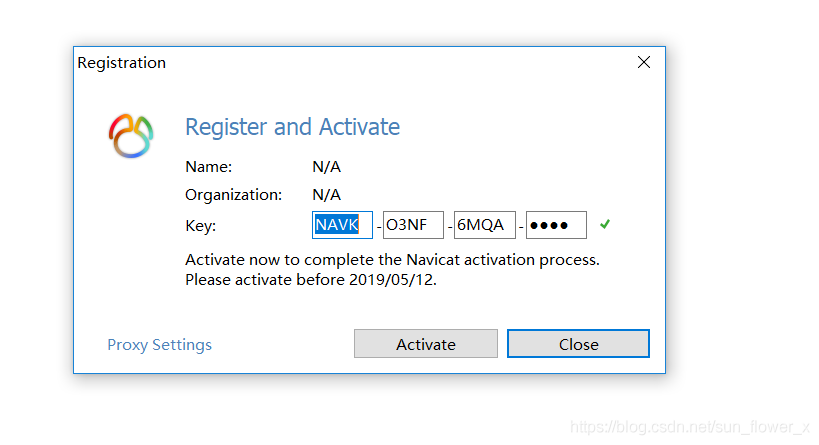The image size is (819, 445).
Task: Click the masked fourth key field
Action: (556, 225)
